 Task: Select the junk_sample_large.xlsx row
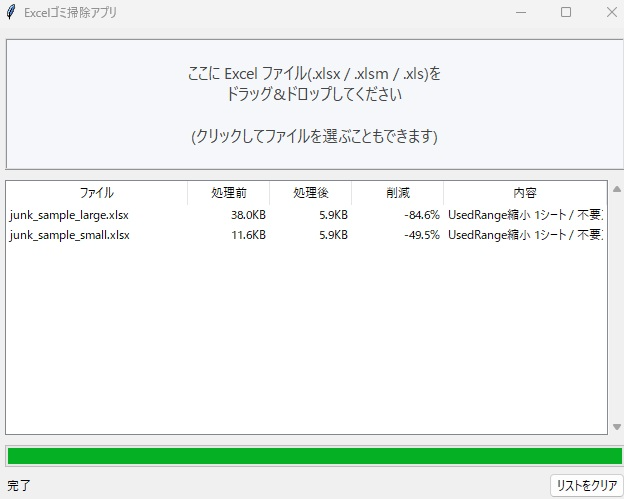pos(306,215)
